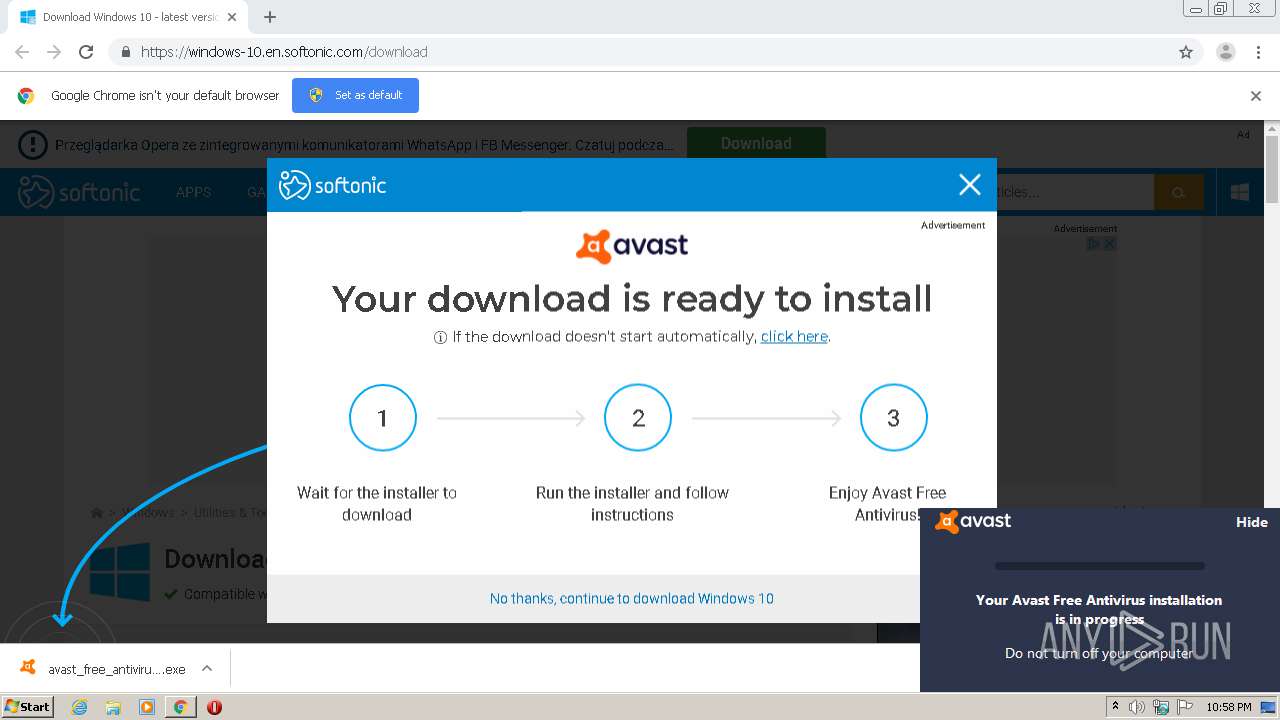
Task: Click the Avast installation progress bar
Action: tap(1100, 566)
